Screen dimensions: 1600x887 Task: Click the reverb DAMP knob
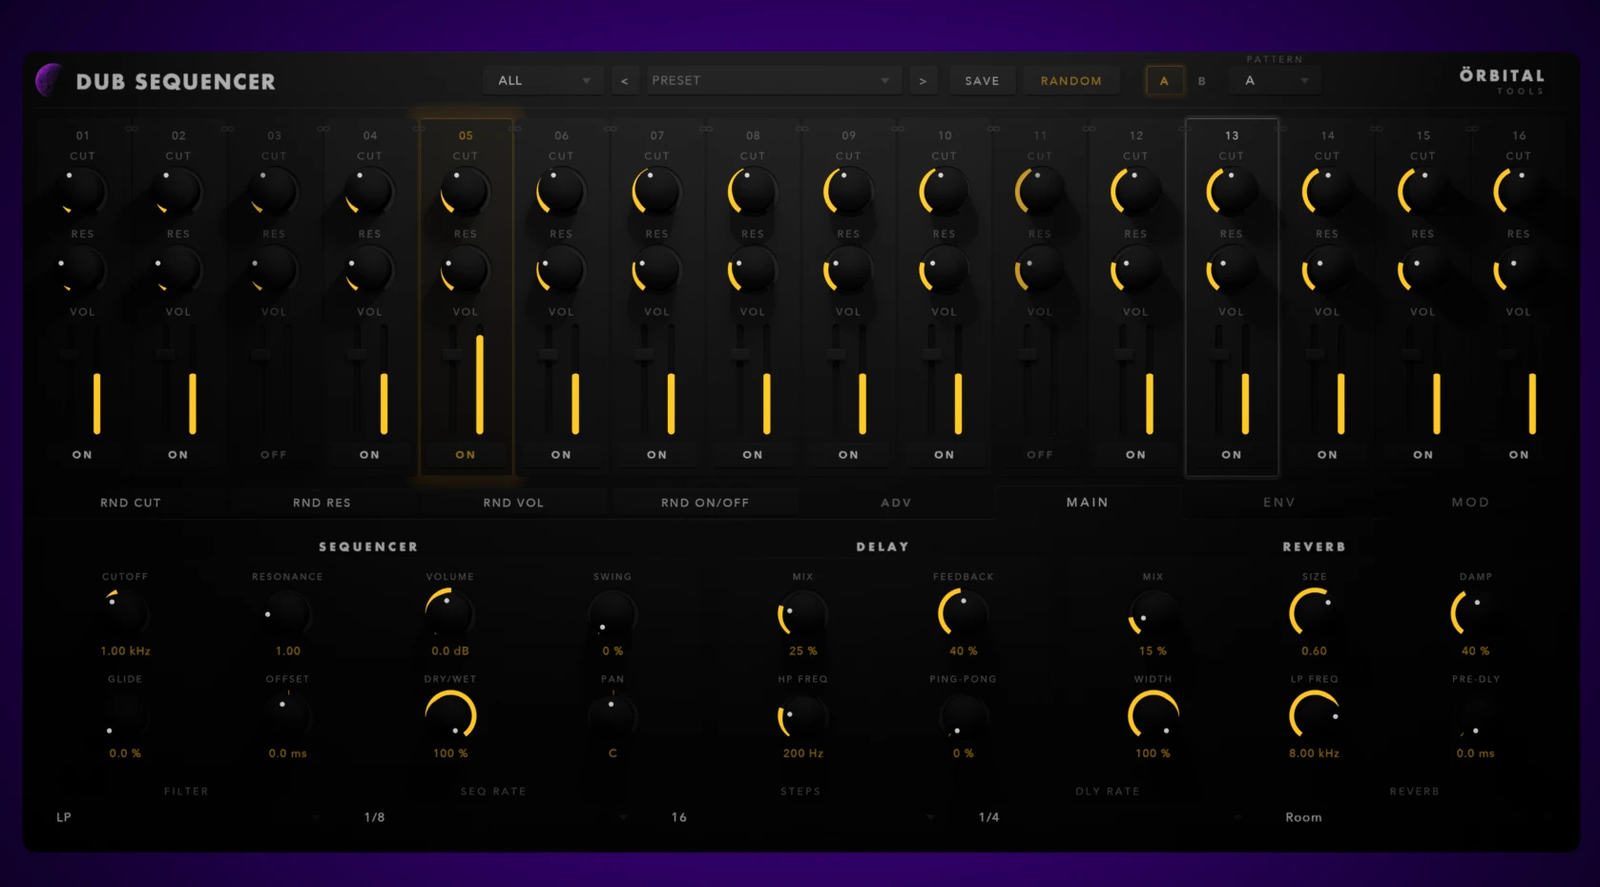pos(1476,613)
